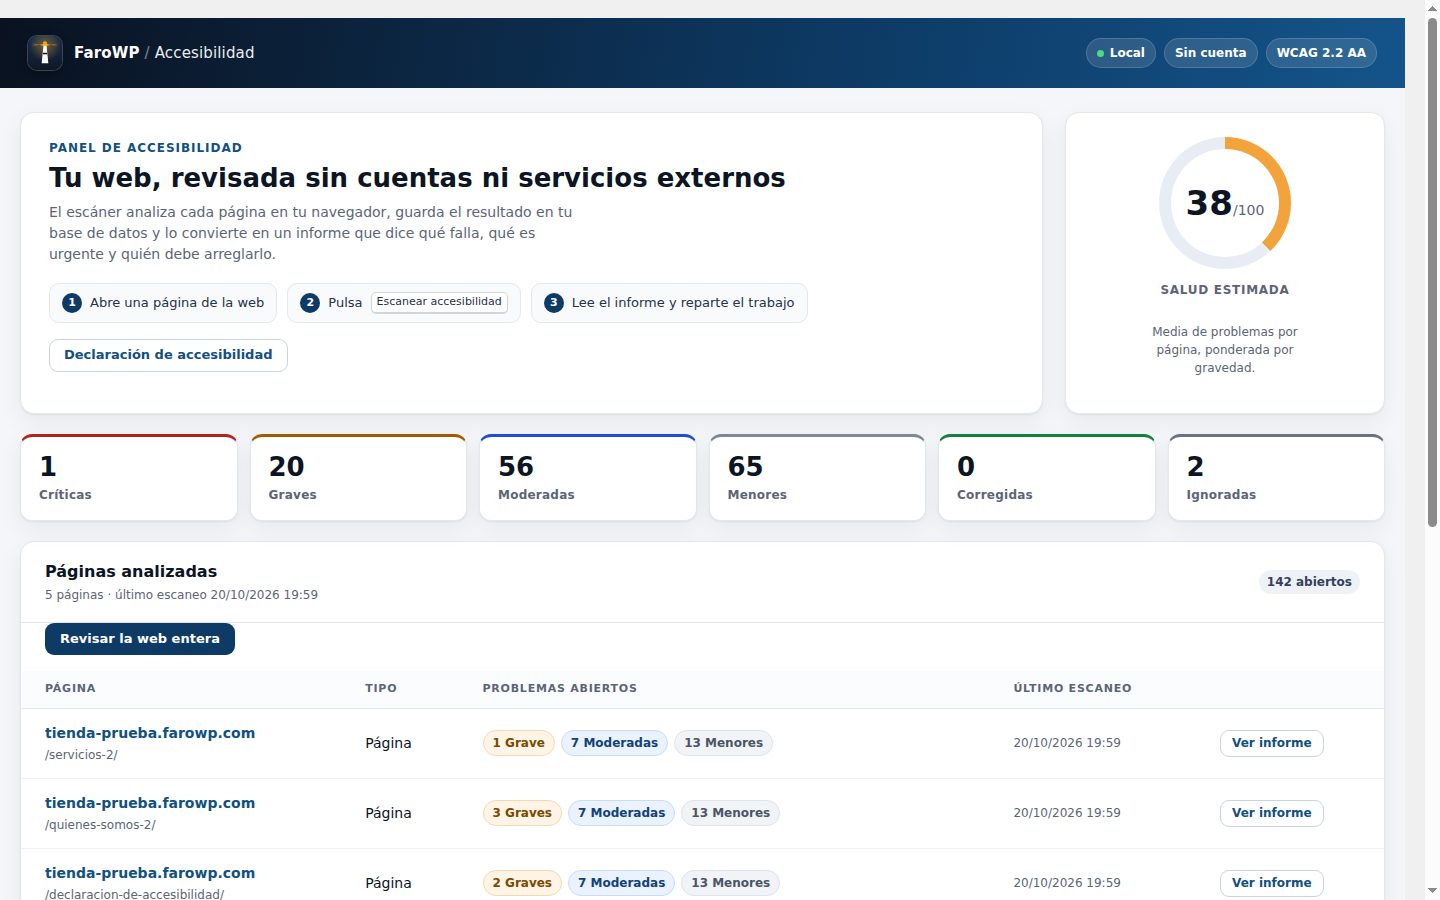The height and width of the screenshot is (900, 1440).
Task: Click the ÚLTIMO ESCANEO column header
Action: coord(1072,688)
